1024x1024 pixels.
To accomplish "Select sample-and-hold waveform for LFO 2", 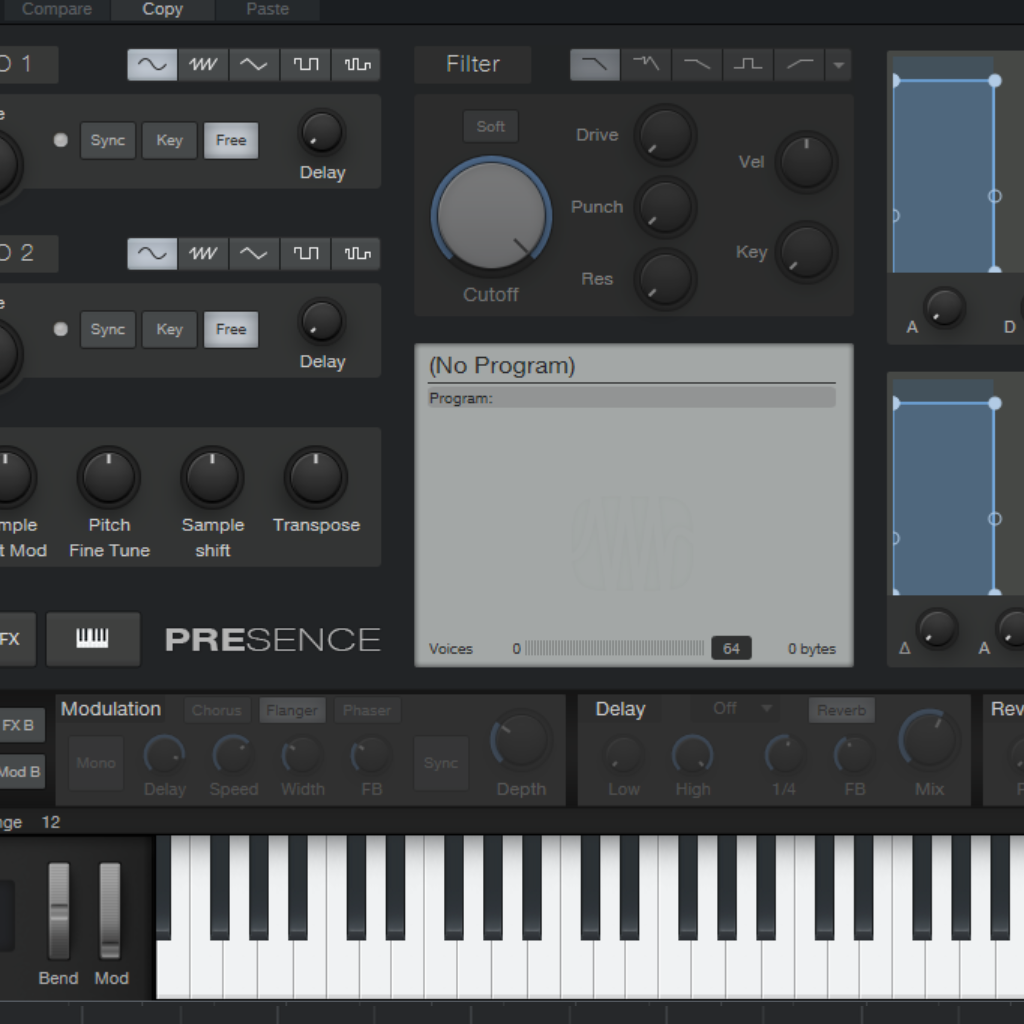I will click(356, 253).
